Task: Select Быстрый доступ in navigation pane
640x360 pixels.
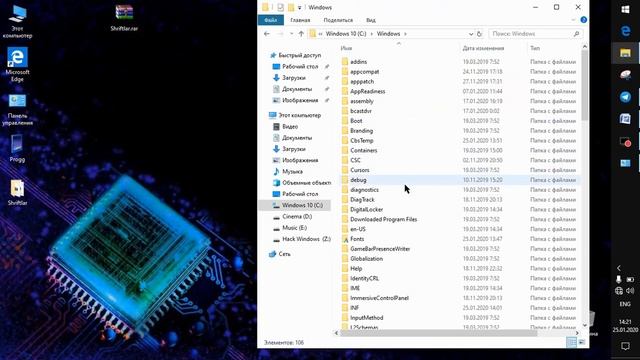Action: (x=299, y=55)
